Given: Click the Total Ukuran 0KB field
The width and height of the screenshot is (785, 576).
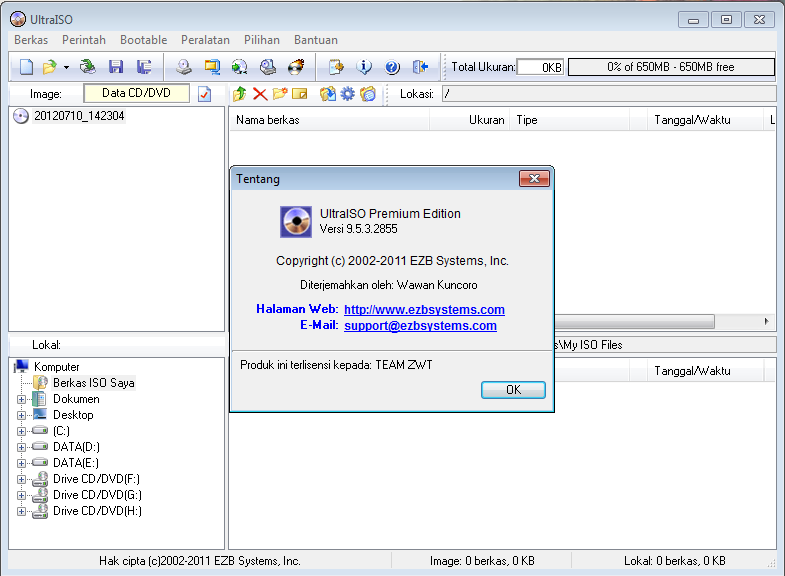Looking at the screenshot, I should click(541, 67).
